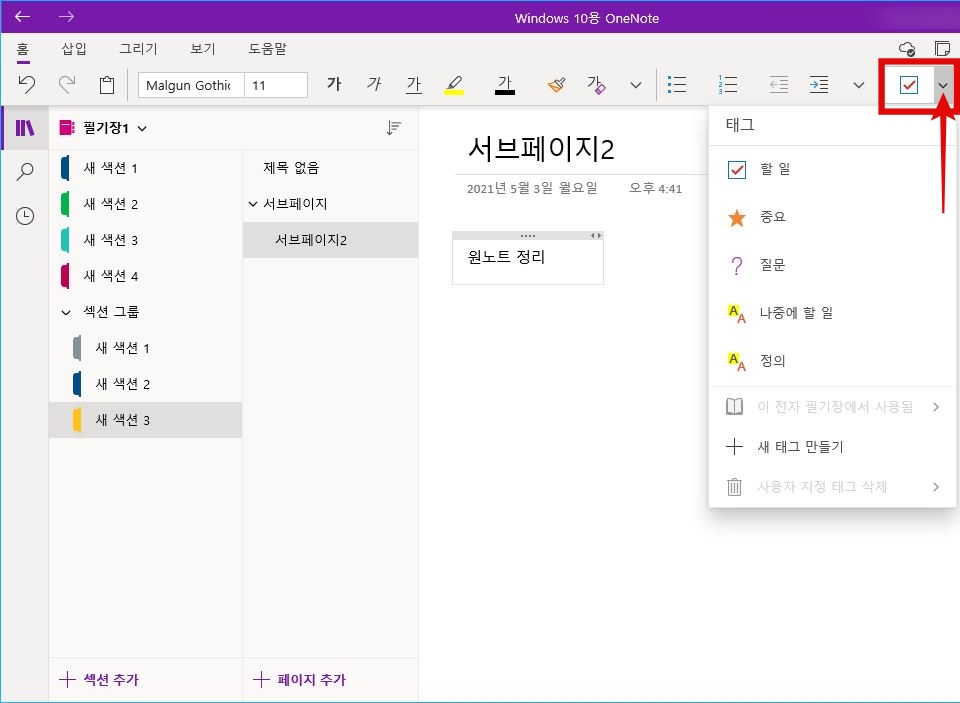Select the crimson 새 섹션 4 section
The width and height of the screenshot is (960, 703).
145,276
